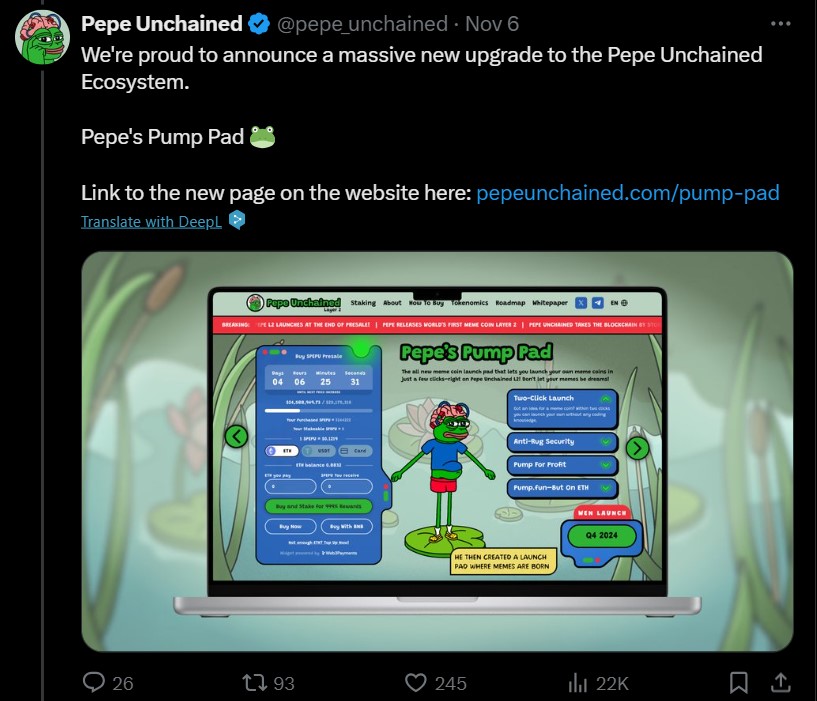817x701 pixels.
Task: Open the @pepe_unchained handle
Action: point(362,24)
